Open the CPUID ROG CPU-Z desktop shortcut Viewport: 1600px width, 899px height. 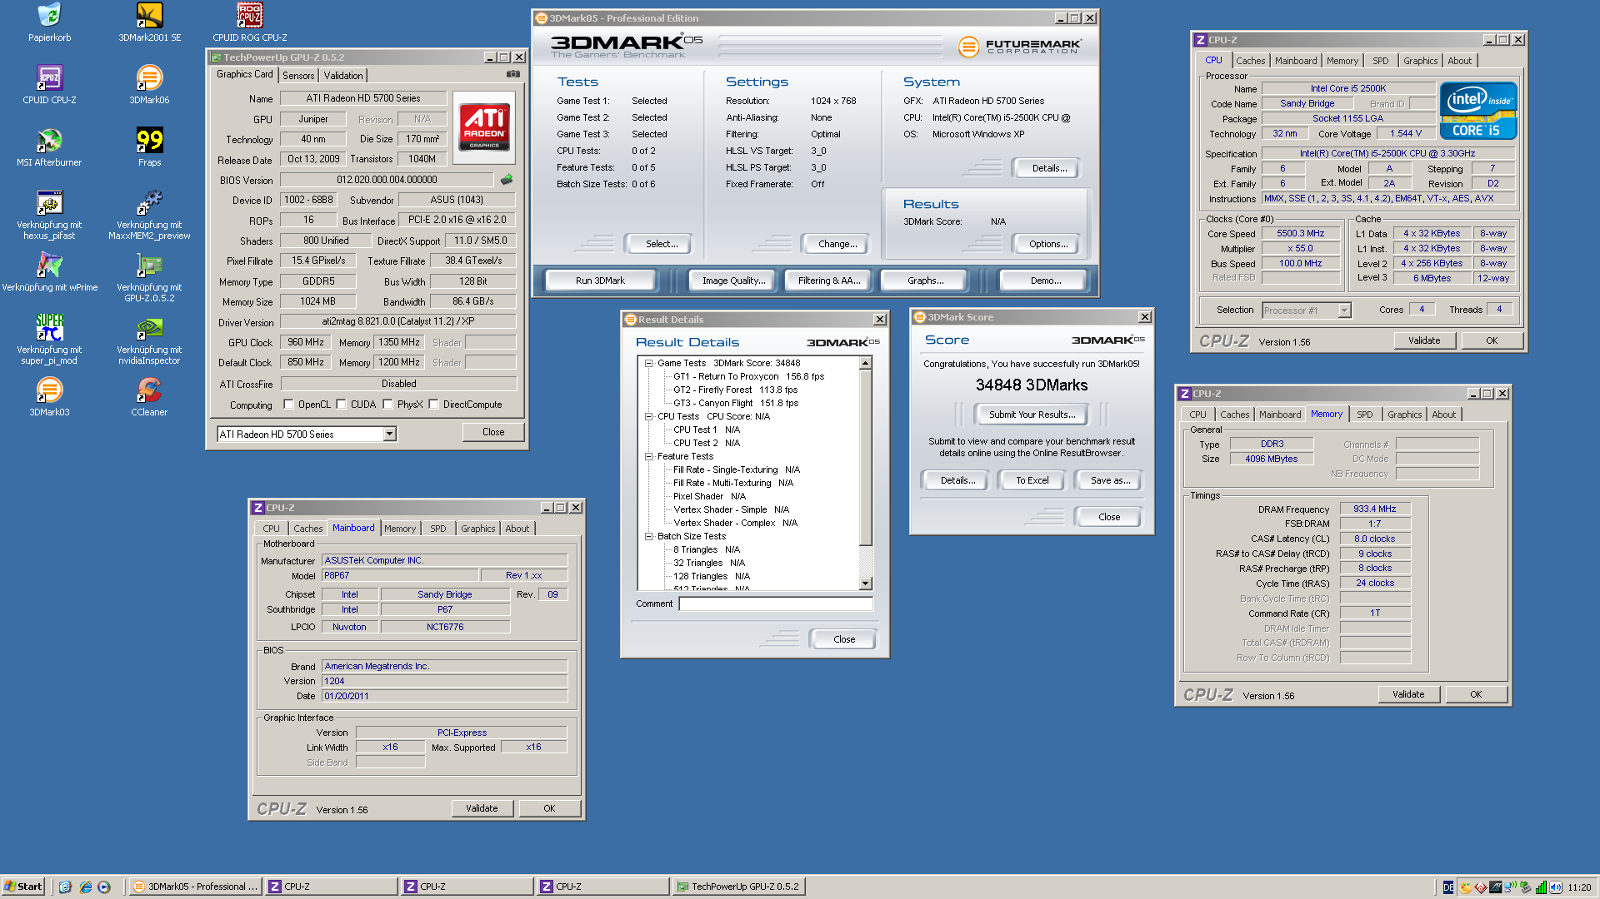coord(249,22)
